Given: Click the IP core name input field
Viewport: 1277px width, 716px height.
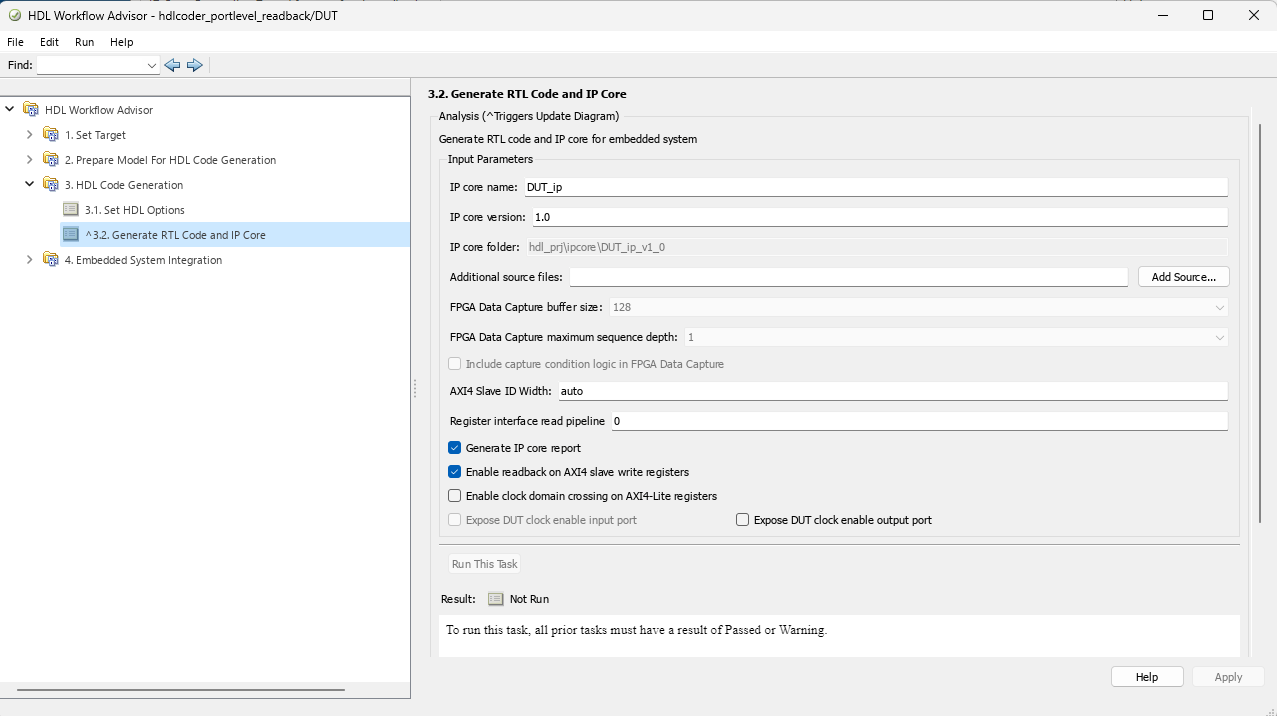Looking at the screenshot, I should pyautogui.click(x=875, y=187).
